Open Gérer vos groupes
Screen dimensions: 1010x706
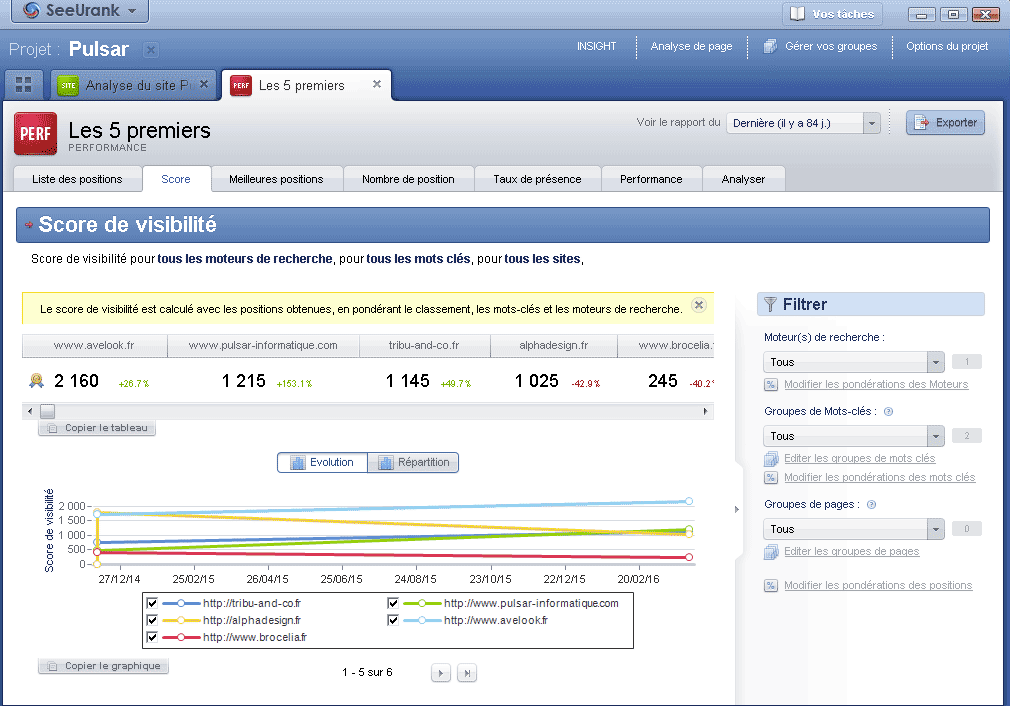pos(821,46)
